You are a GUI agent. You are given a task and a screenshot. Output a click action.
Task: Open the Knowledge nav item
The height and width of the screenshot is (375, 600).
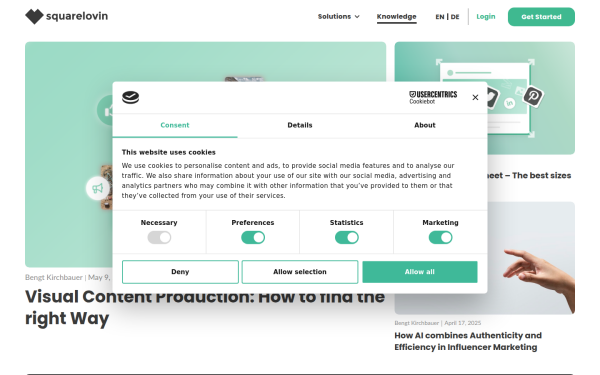click(396, 16)
